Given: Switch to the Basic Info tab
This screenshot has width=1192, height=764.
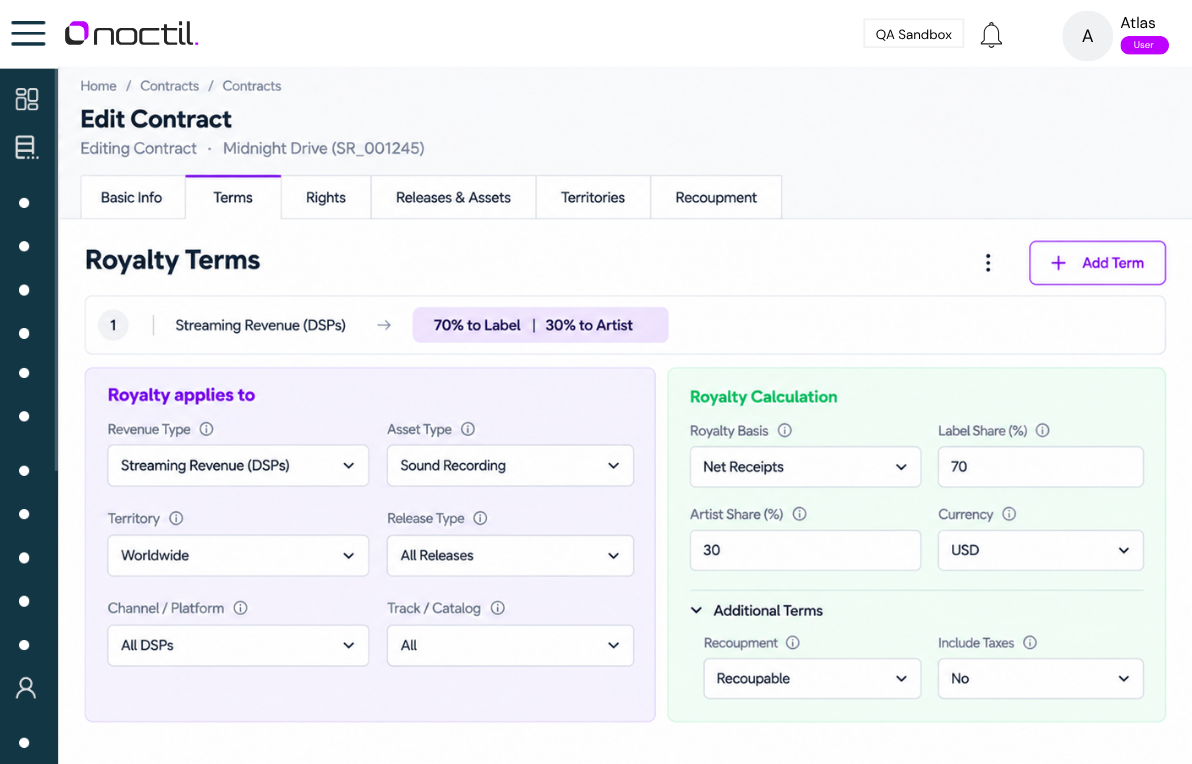Looking at the screenshot, I should point(132,198).
